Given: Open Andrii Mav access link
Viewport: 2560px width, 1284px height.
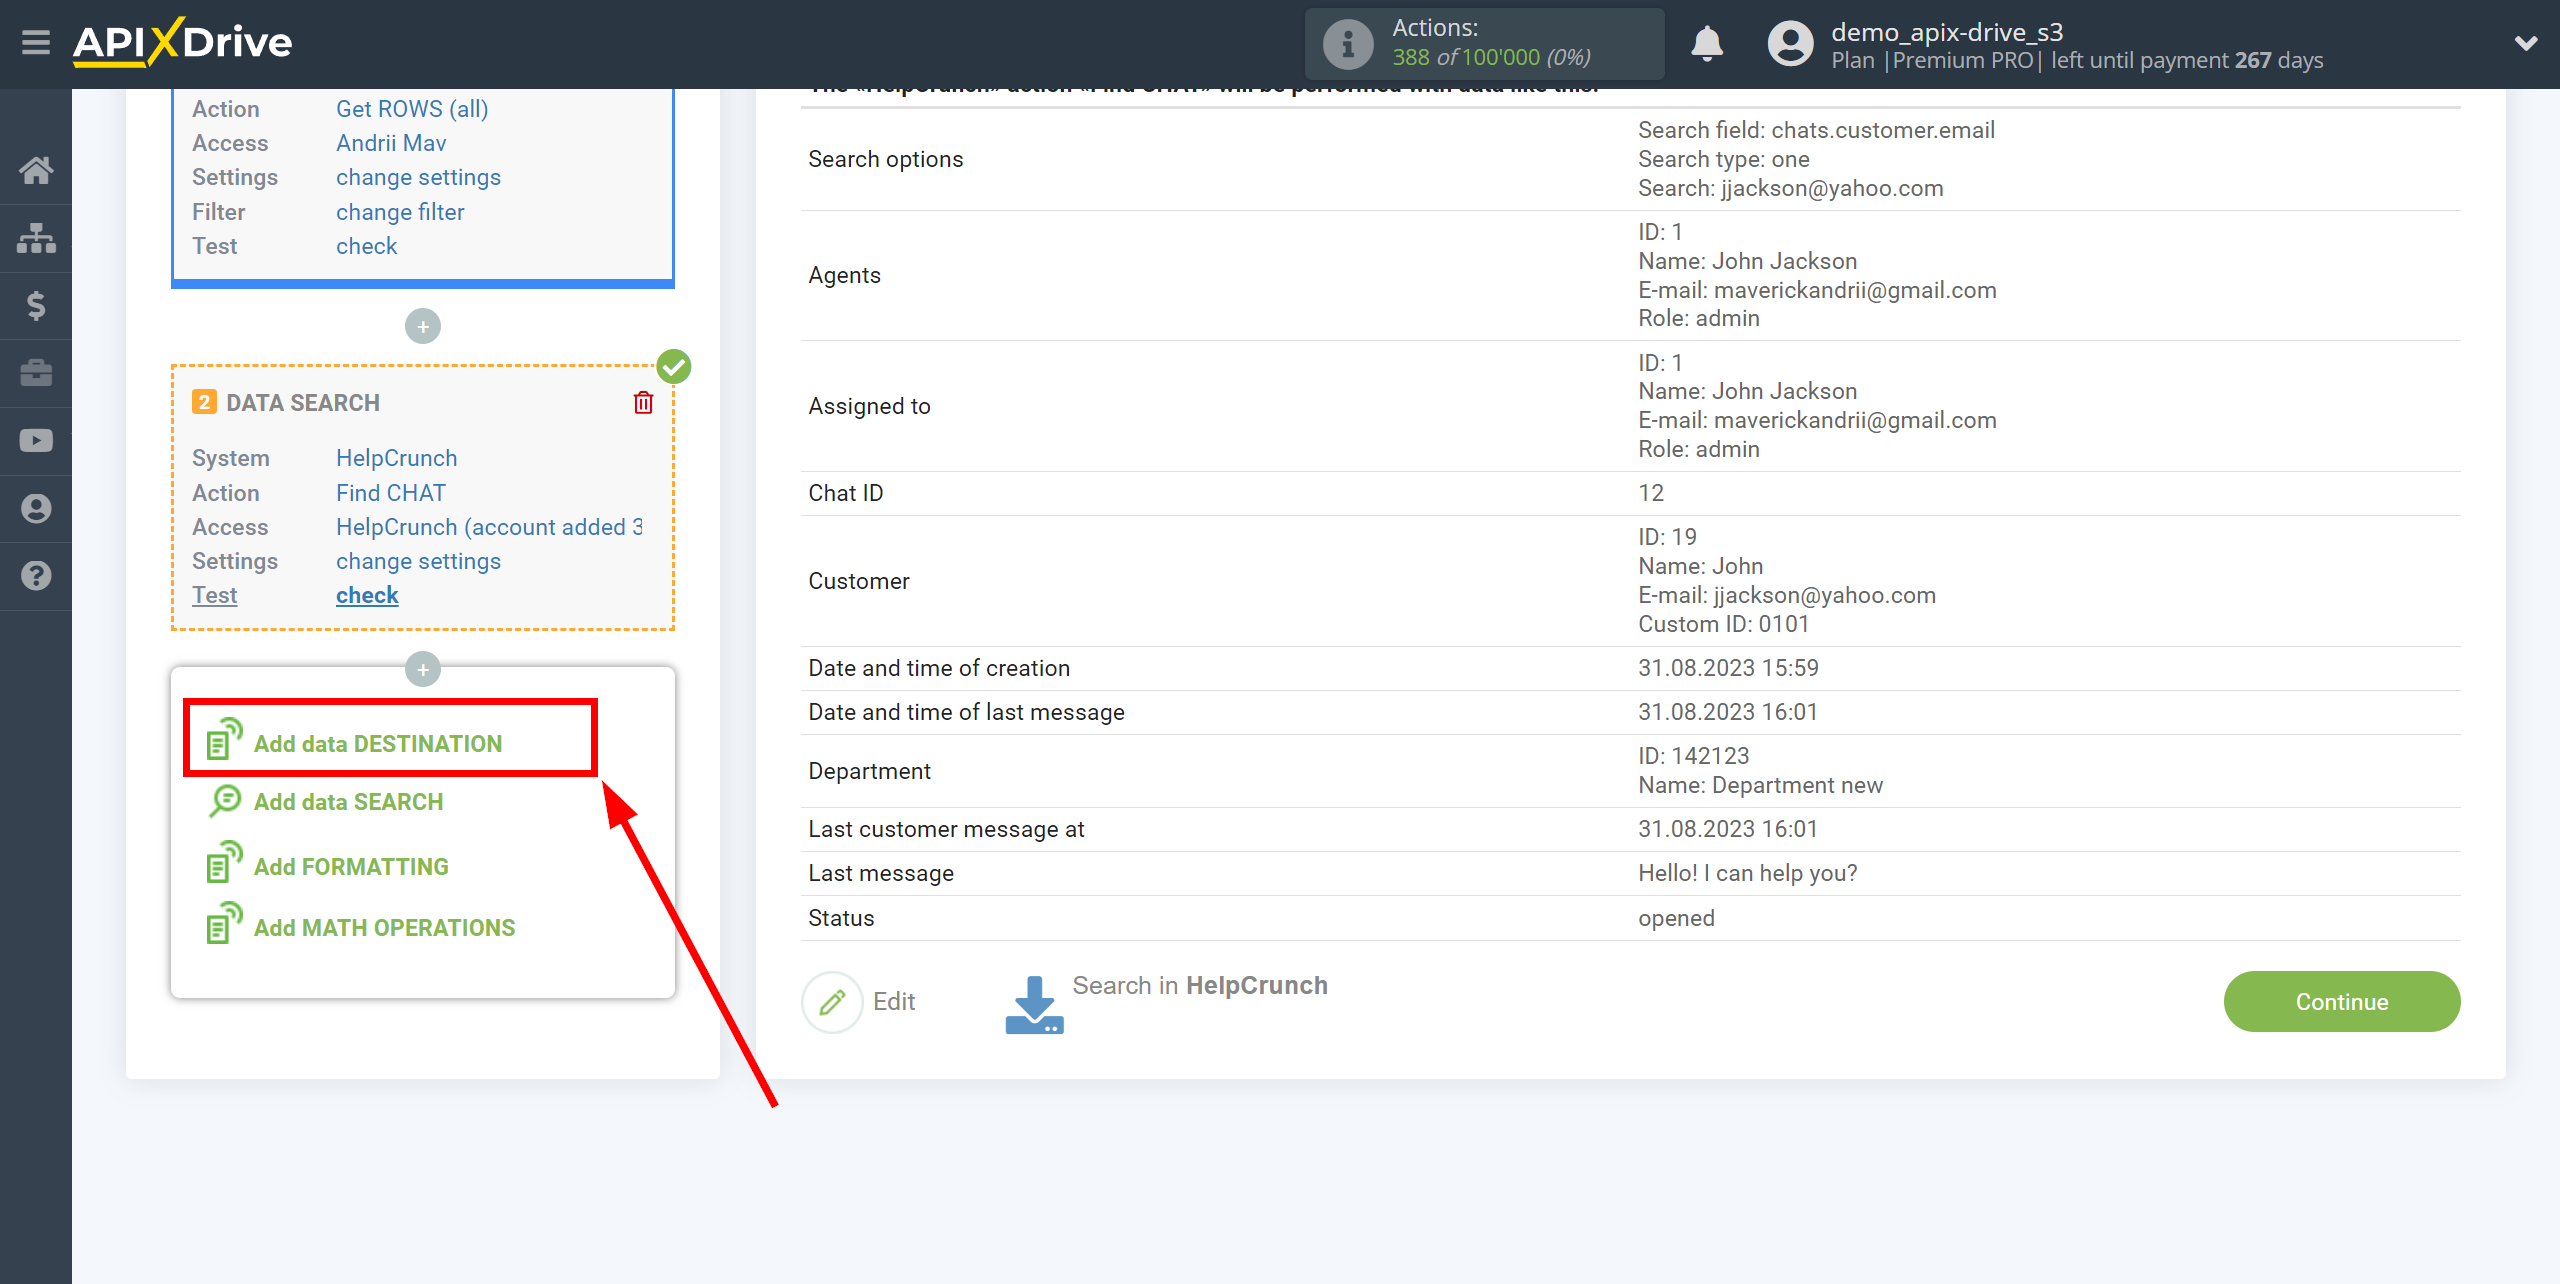Looking at the screenshot, I should coord(391,143).
